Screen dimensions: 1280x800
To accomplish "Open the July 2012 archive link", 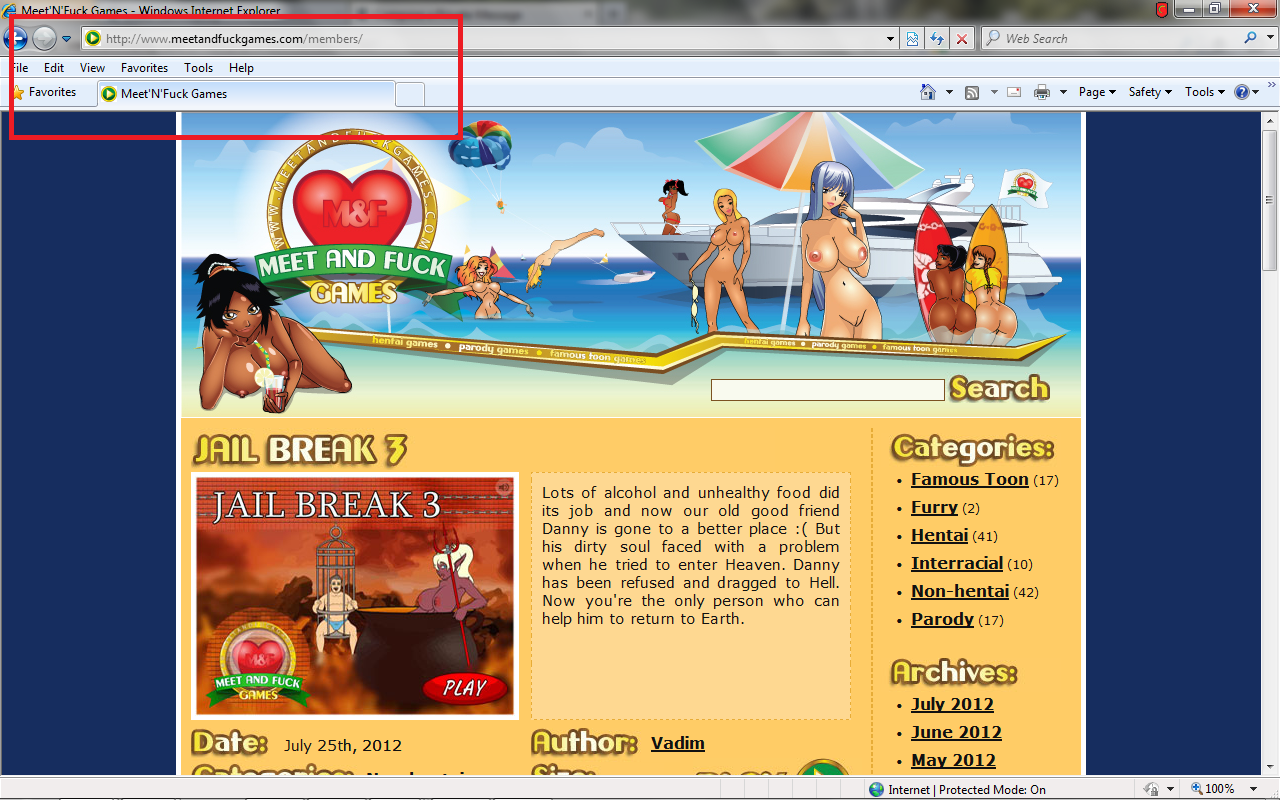I will tap(952, 704).
